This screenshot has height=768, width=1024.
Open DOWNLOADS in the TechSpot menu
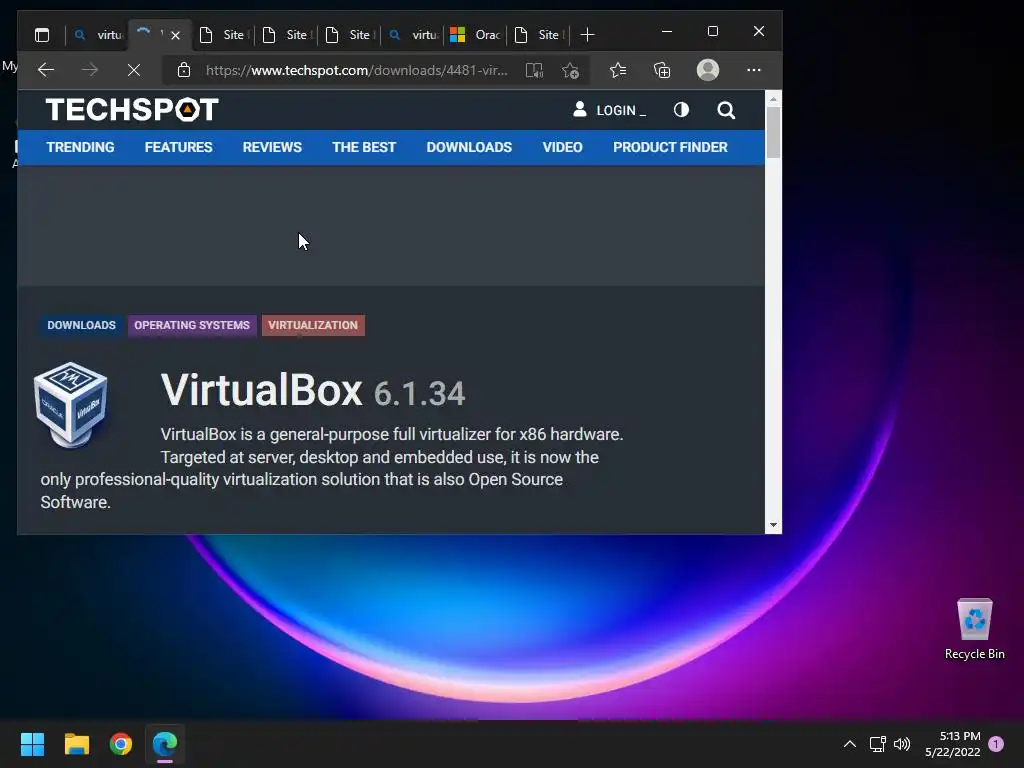[469, 148]
